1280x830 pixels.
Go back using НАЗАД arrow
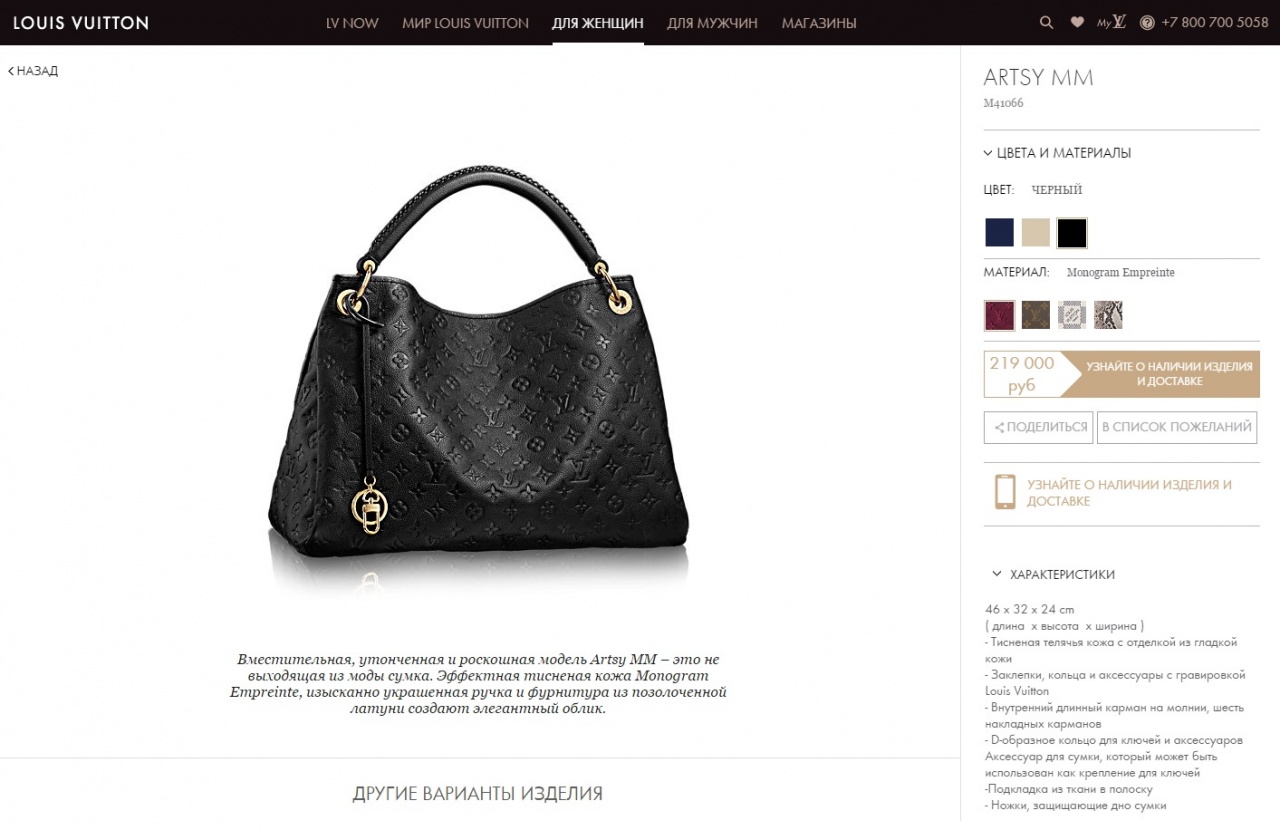click(x=33, y=71)
